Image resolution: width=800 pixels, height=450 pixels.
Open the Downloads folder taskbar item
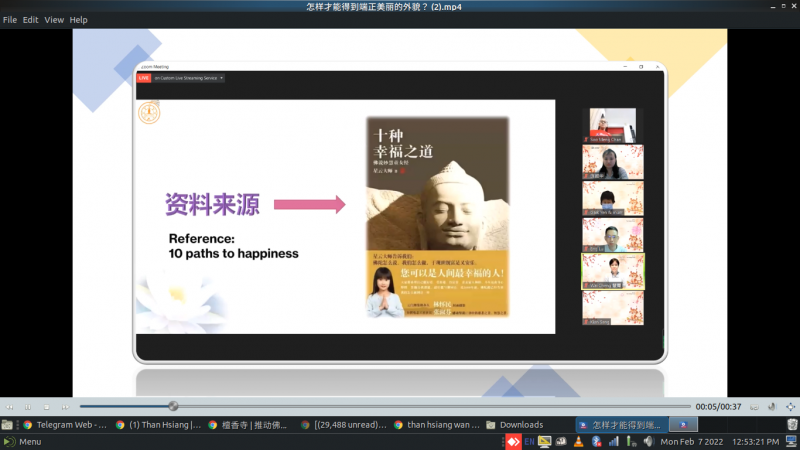coord(521,424)
